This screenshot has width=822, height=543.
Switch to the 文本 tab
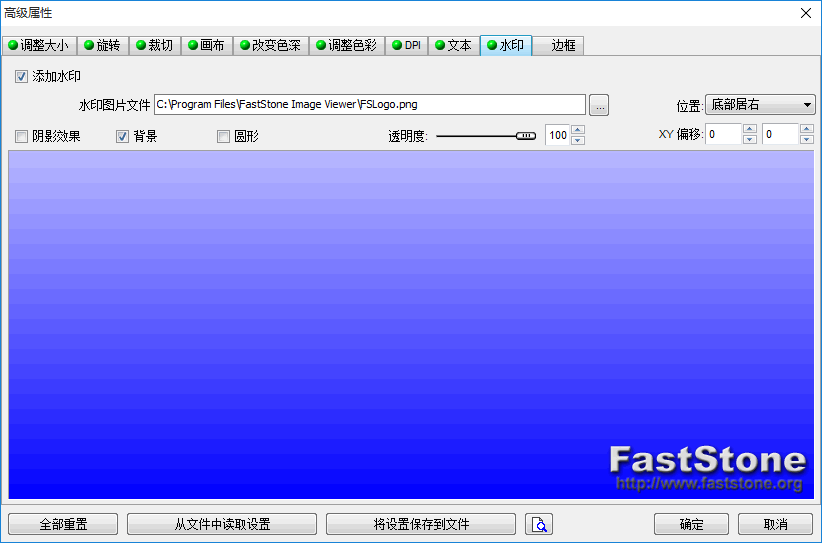454,46
